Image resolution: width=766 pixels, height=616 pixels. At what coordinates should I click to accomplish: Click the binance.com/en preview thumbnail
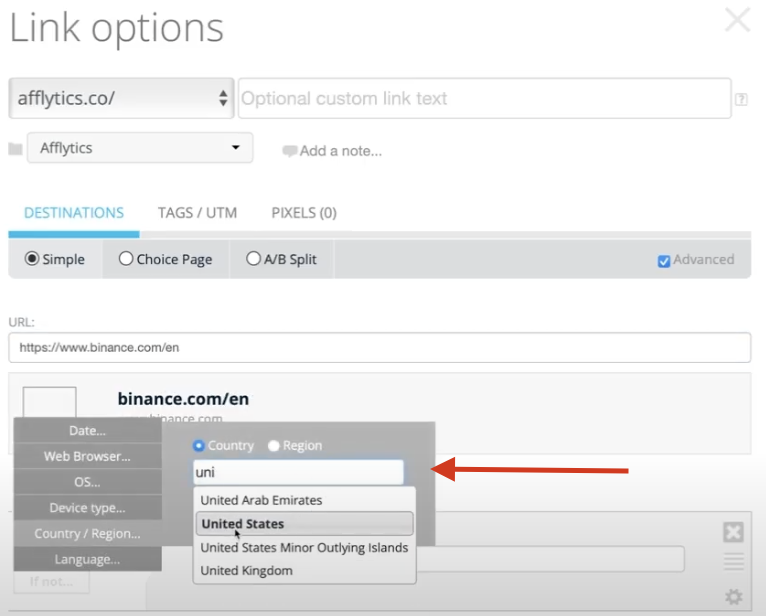[x=49, y=402]
